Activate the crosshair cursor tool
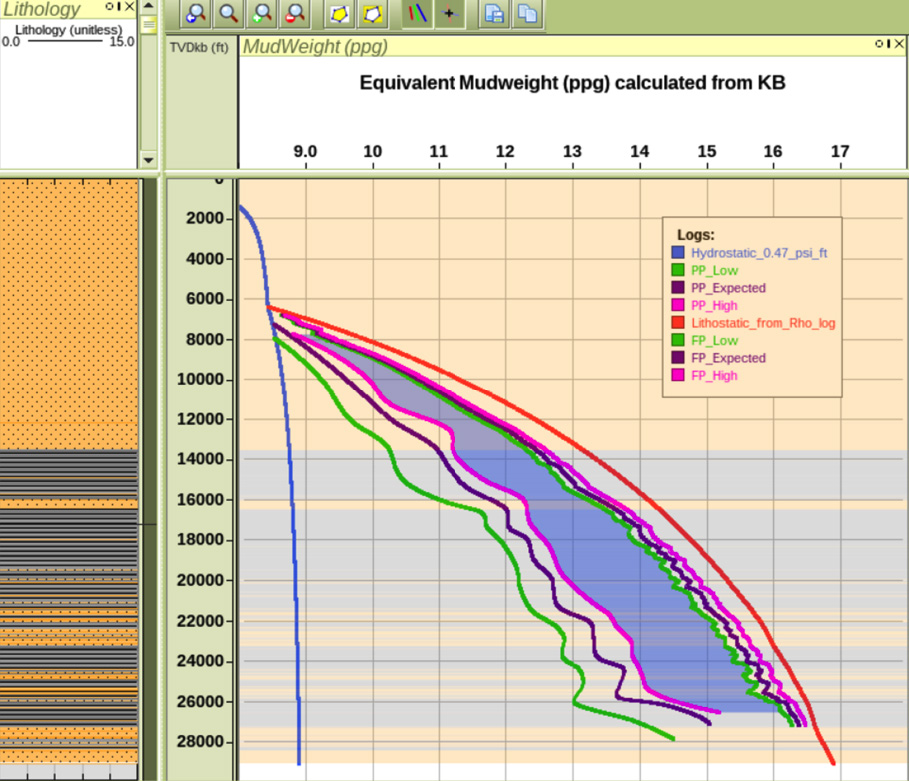Screen dimensions: 909x781 [x=449, y=13]
